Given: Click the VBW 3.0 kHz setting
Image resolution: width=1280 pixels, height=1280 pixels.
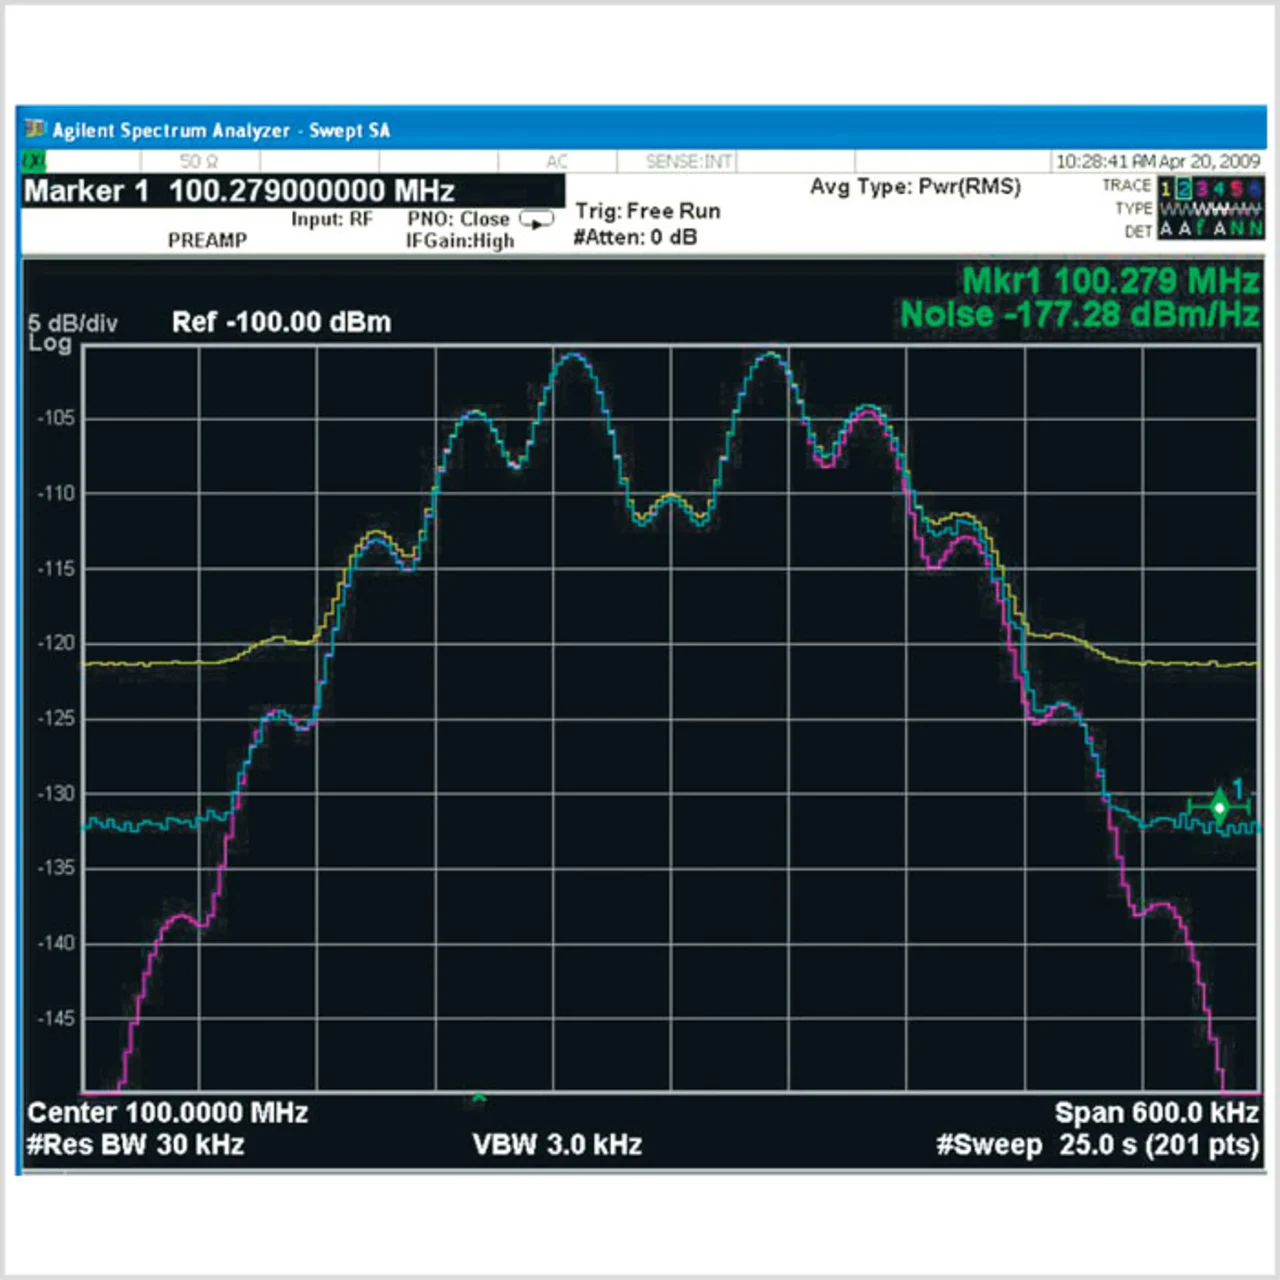Looking at the screenshot, I should [557, 1145].
